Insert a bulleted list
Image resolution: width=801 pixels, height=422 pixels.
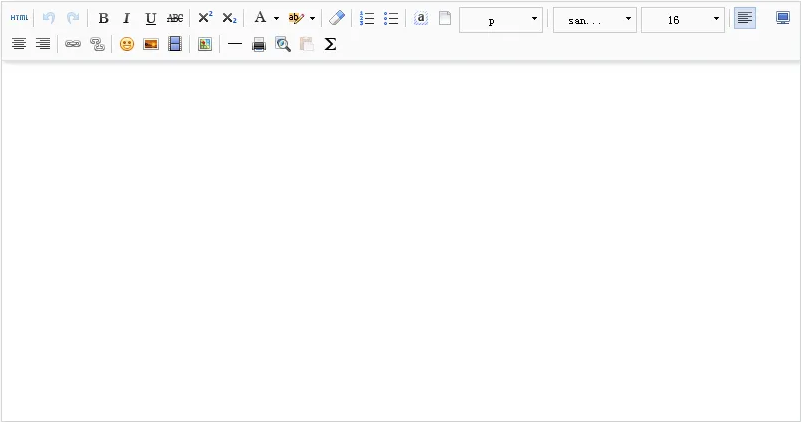pyautogui.click(x=391, y=18)
